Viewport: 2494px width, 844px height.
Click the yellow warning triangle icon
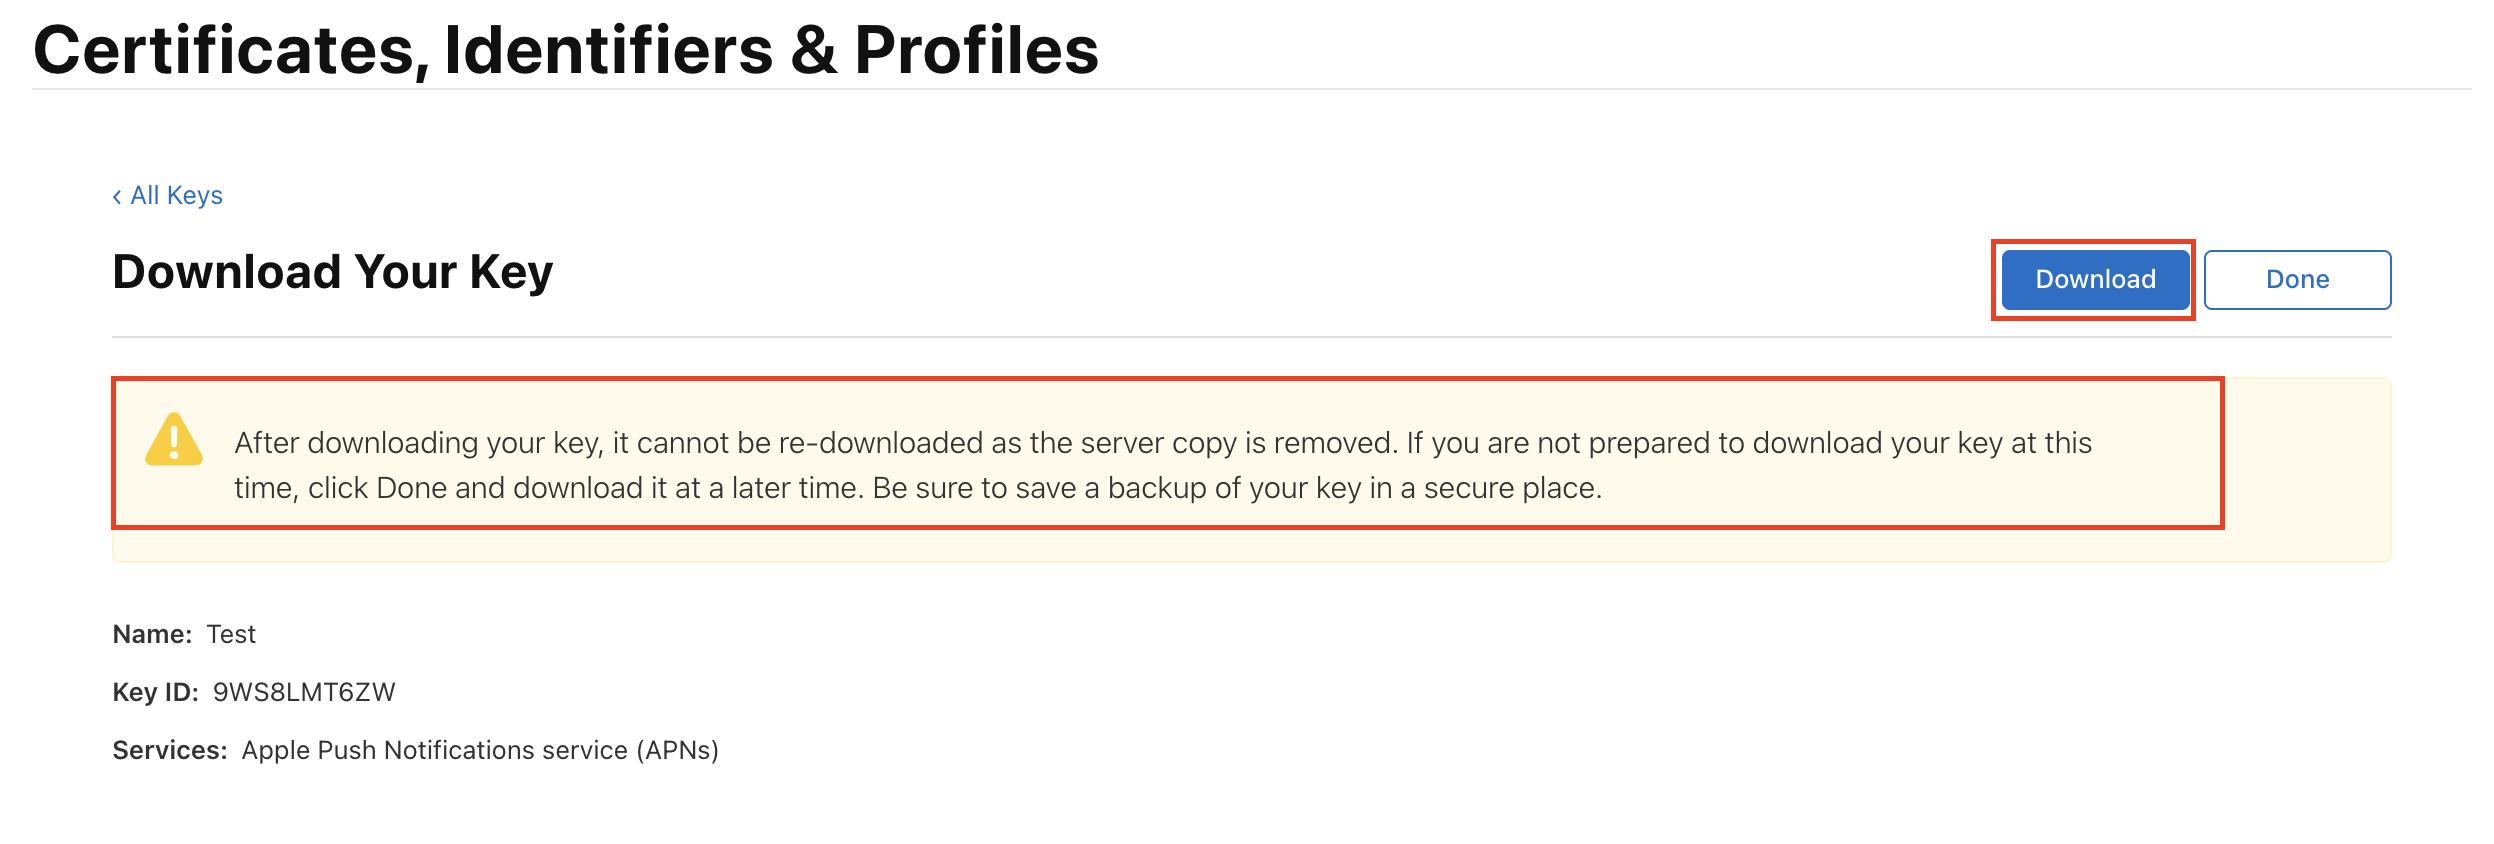174,440
